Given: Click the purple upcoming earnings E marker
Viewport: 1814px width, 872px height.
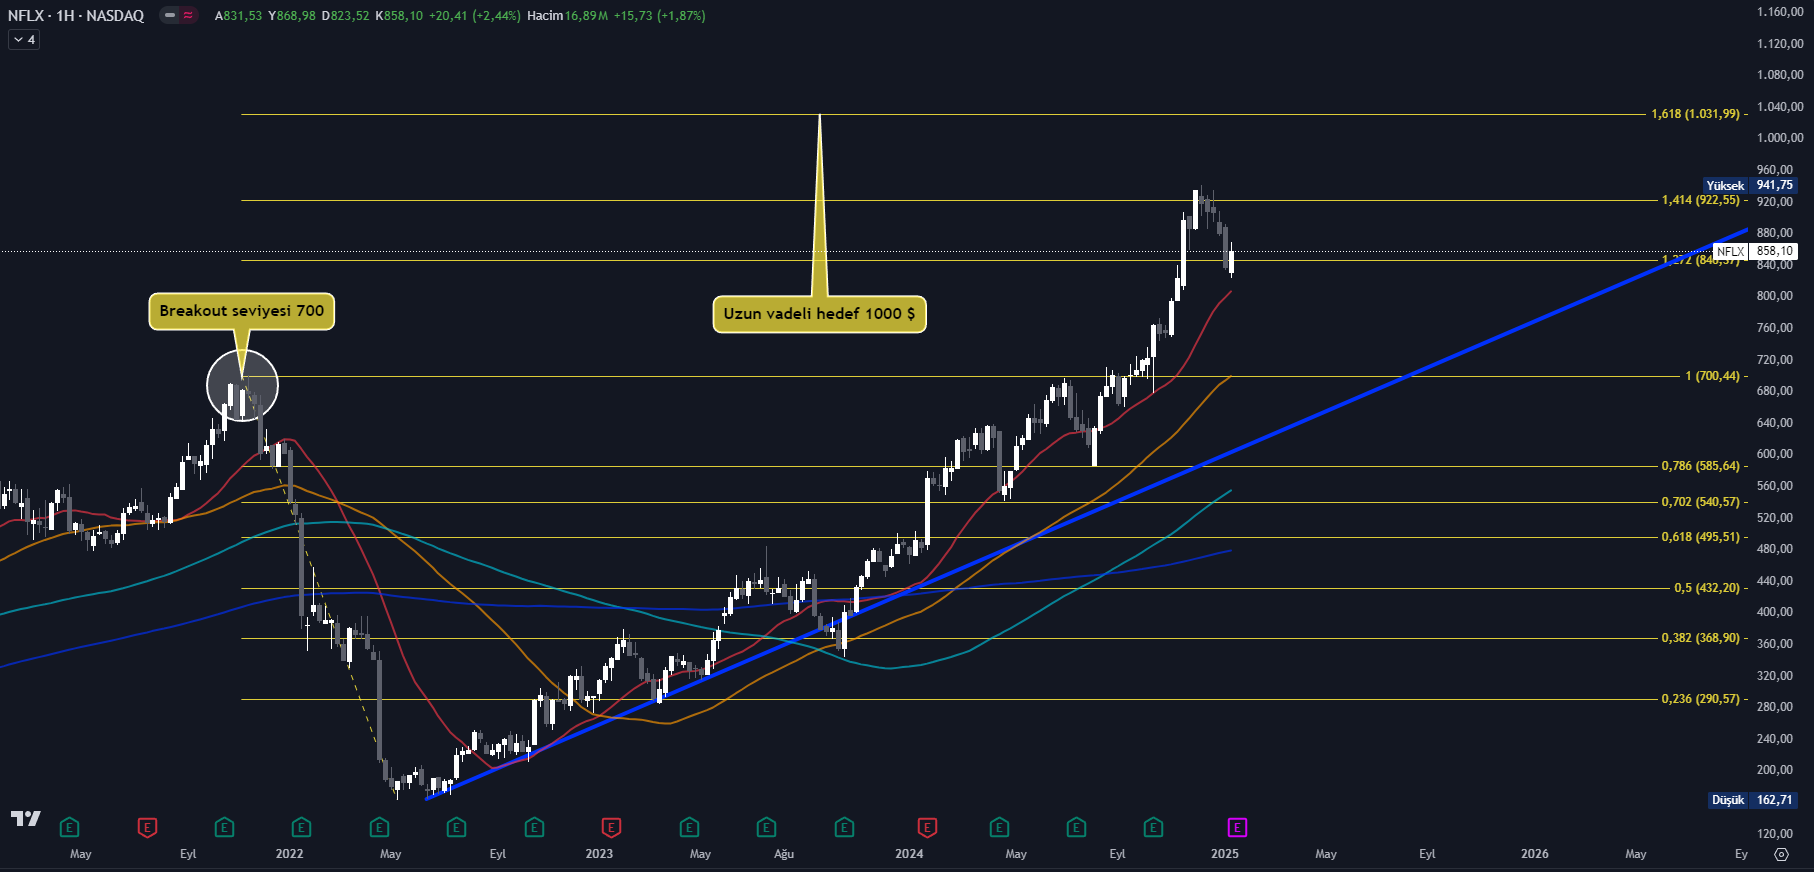Looking at the screenshot, I should tap(1237, 827).
